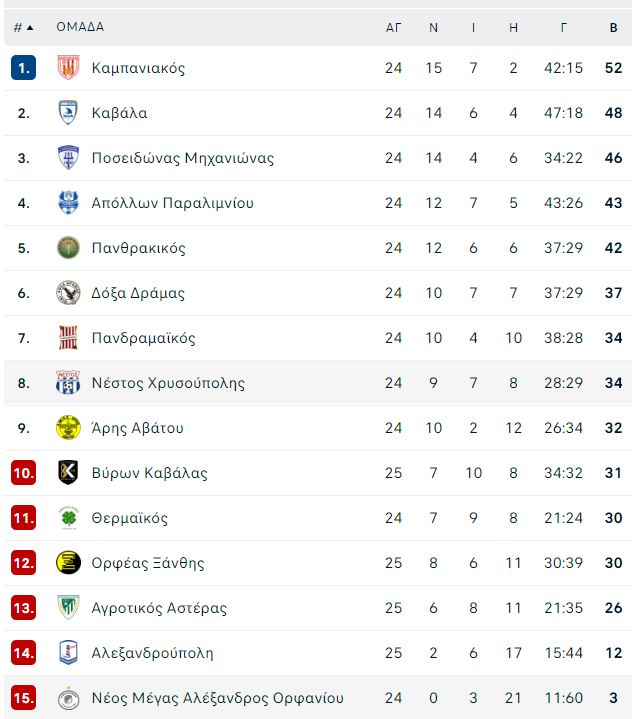Click the Γ goals column header

pyautogui.click(x=564, y=28)
